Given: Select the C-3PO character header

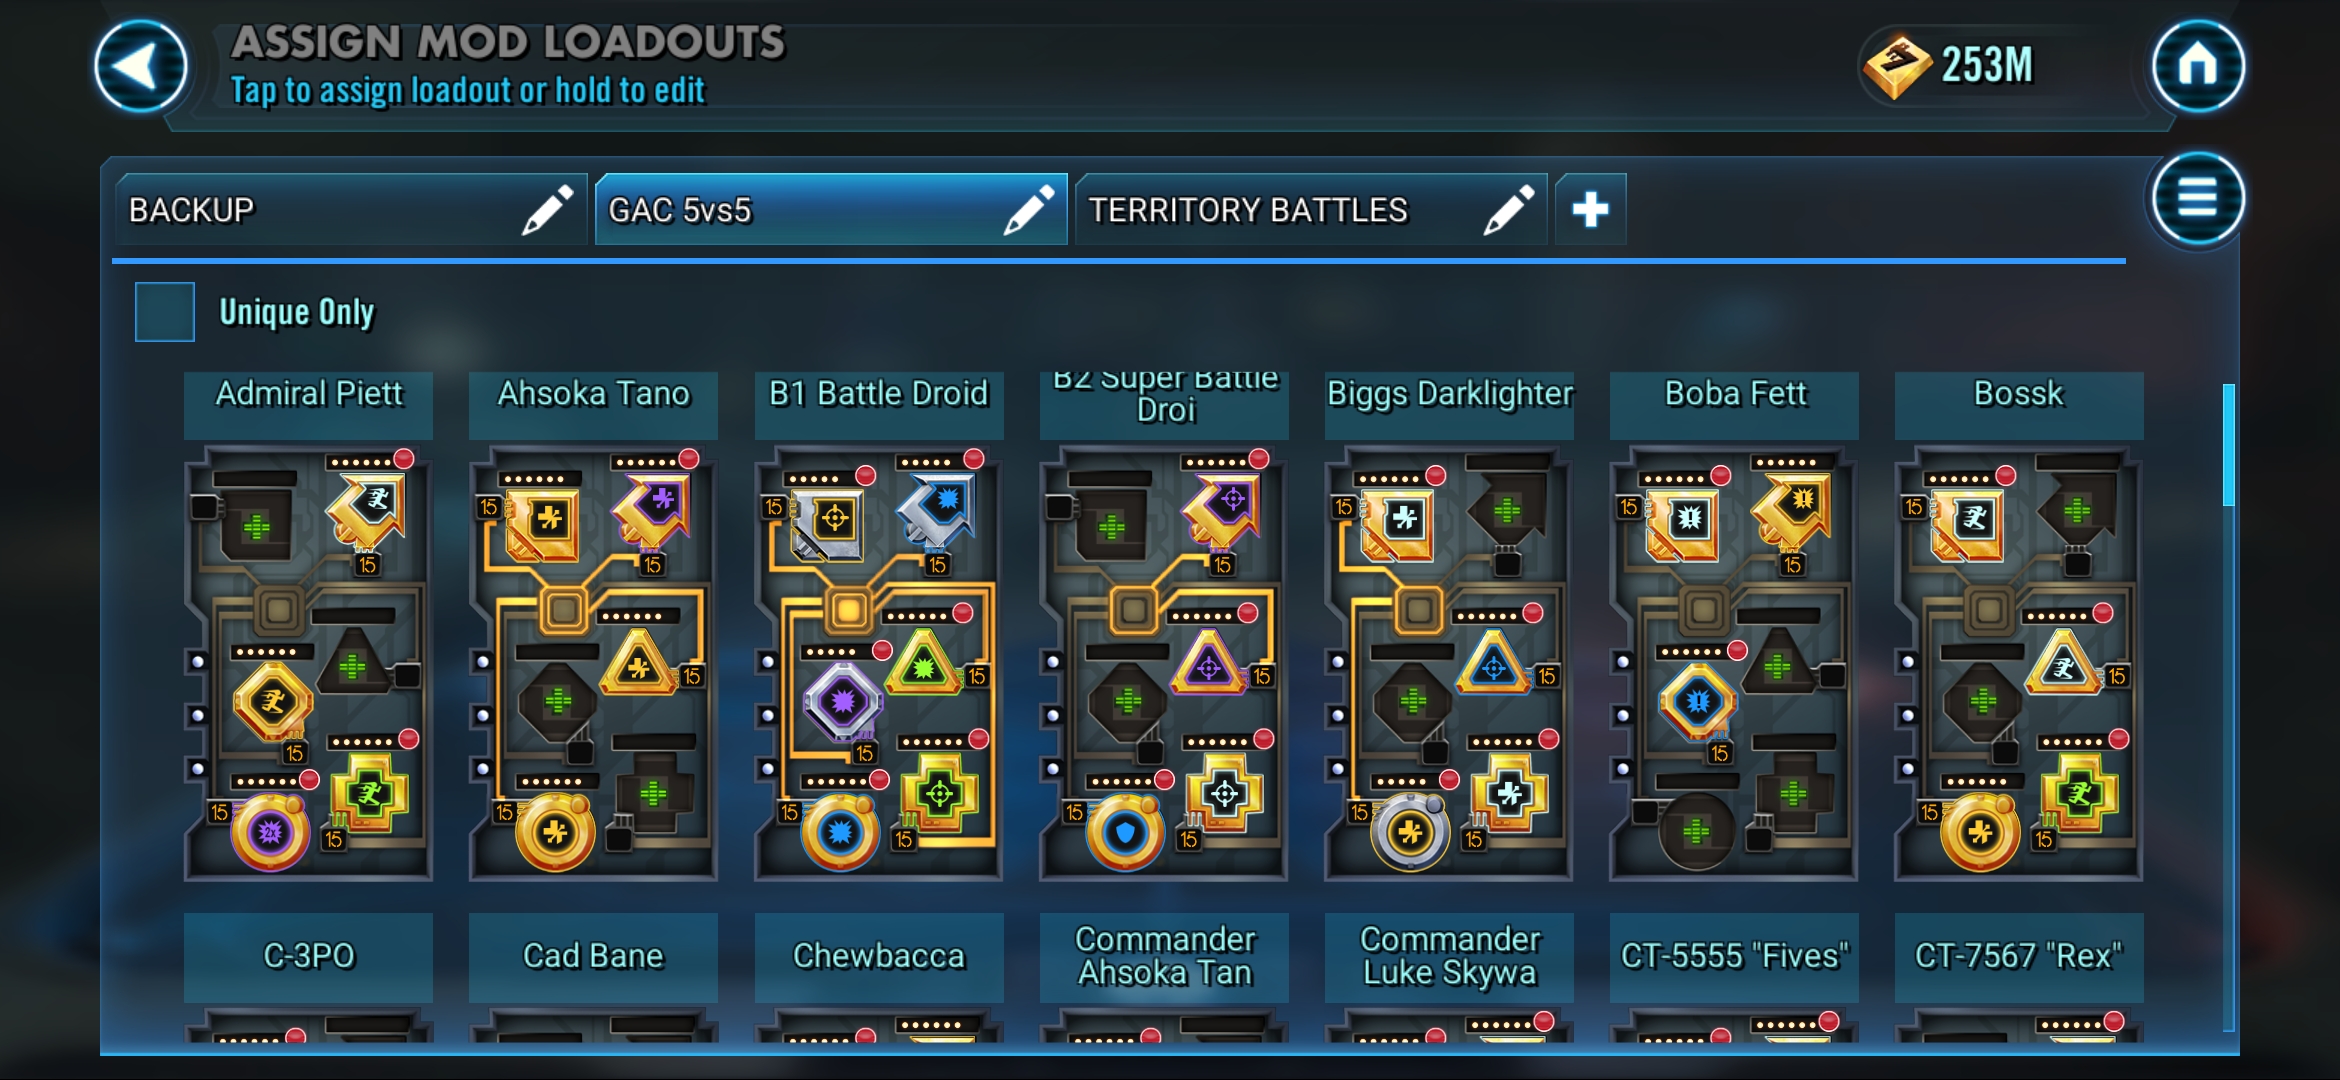Looking at the screenshot, I should (x=308, y=957).
